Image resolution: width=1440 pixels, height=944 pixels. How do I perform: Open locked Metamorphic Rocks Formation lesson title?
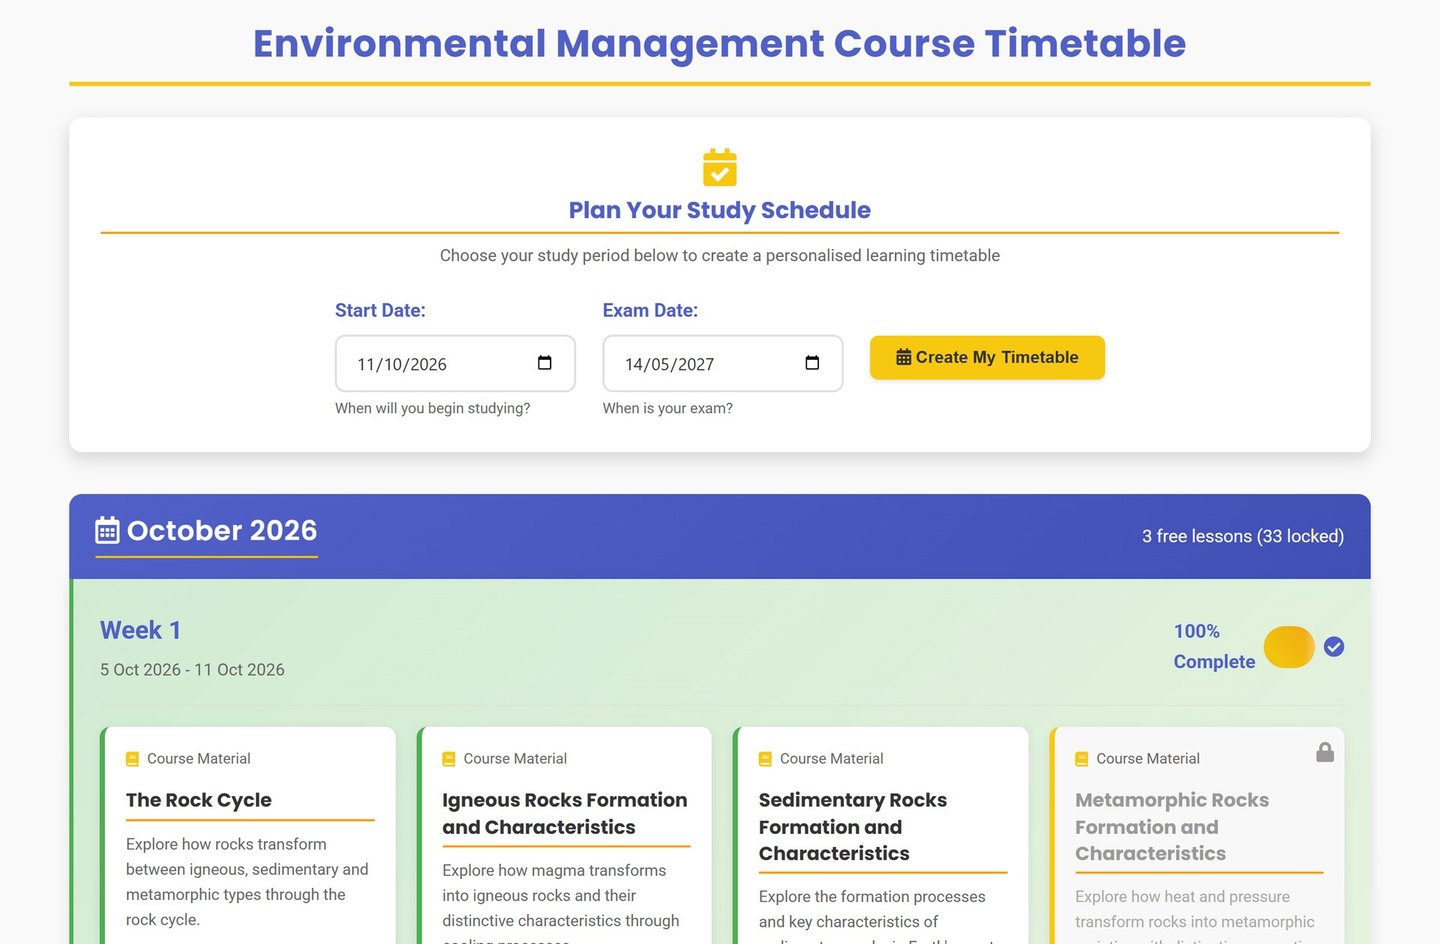pos(1172,826)
